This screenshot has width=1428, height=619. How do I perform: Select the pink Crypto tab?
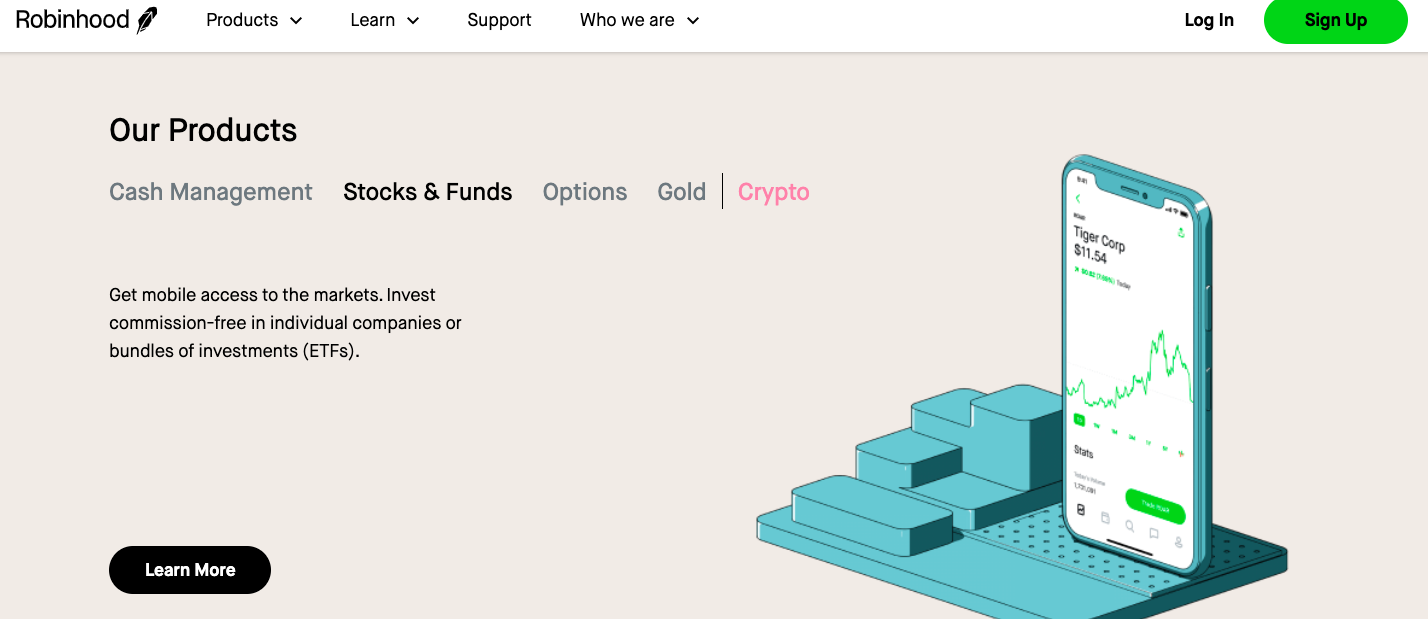pos(774,192)
